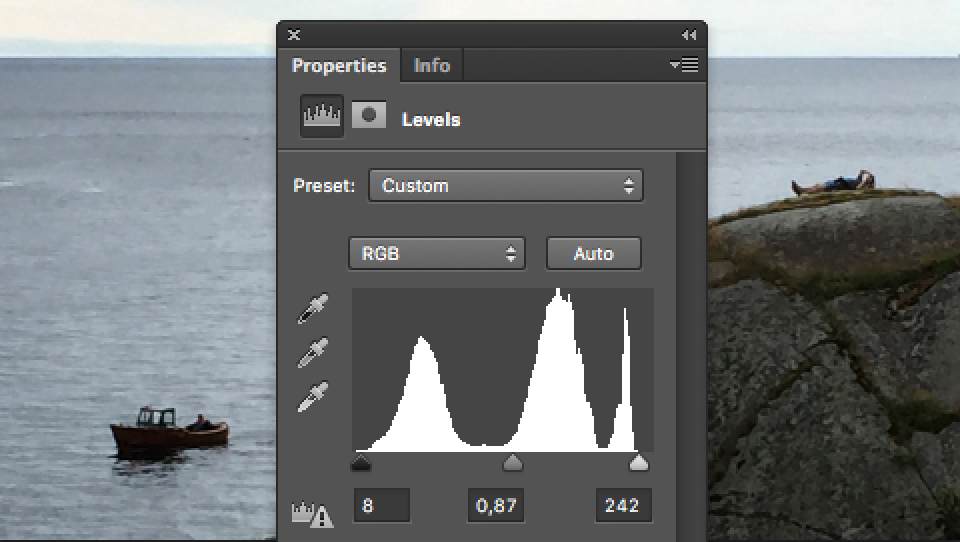This screenshot has height=542, width=960.
Task: Switch to the Info tab
Action: [x=432, y=66]
